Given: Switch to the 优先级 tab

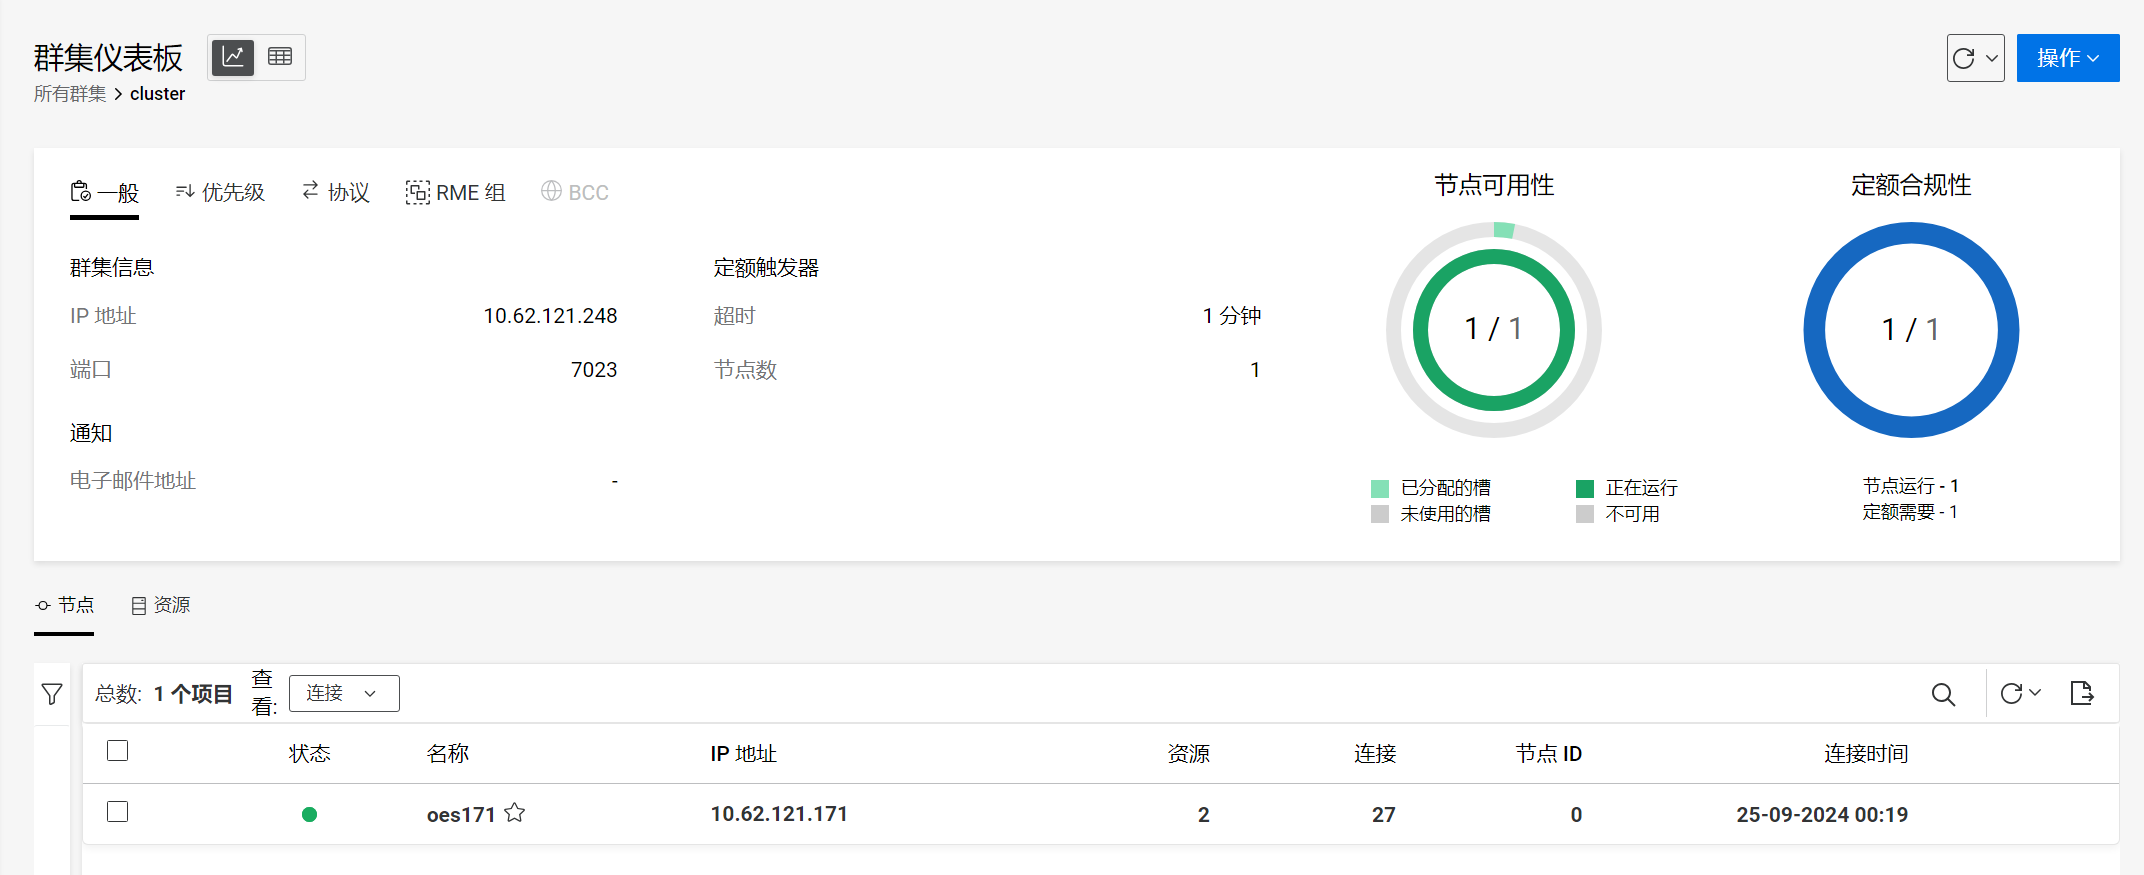Looking at the screenshot, I should pos(220,192).
